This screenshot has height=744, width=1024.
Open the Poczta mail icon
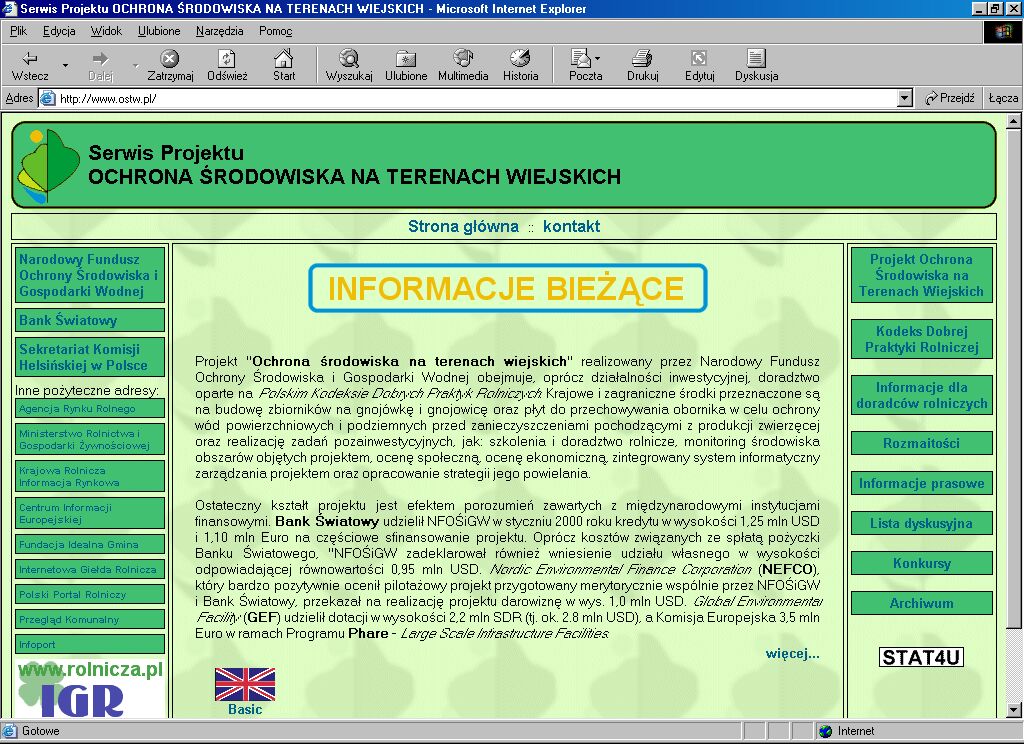[580, 58]
